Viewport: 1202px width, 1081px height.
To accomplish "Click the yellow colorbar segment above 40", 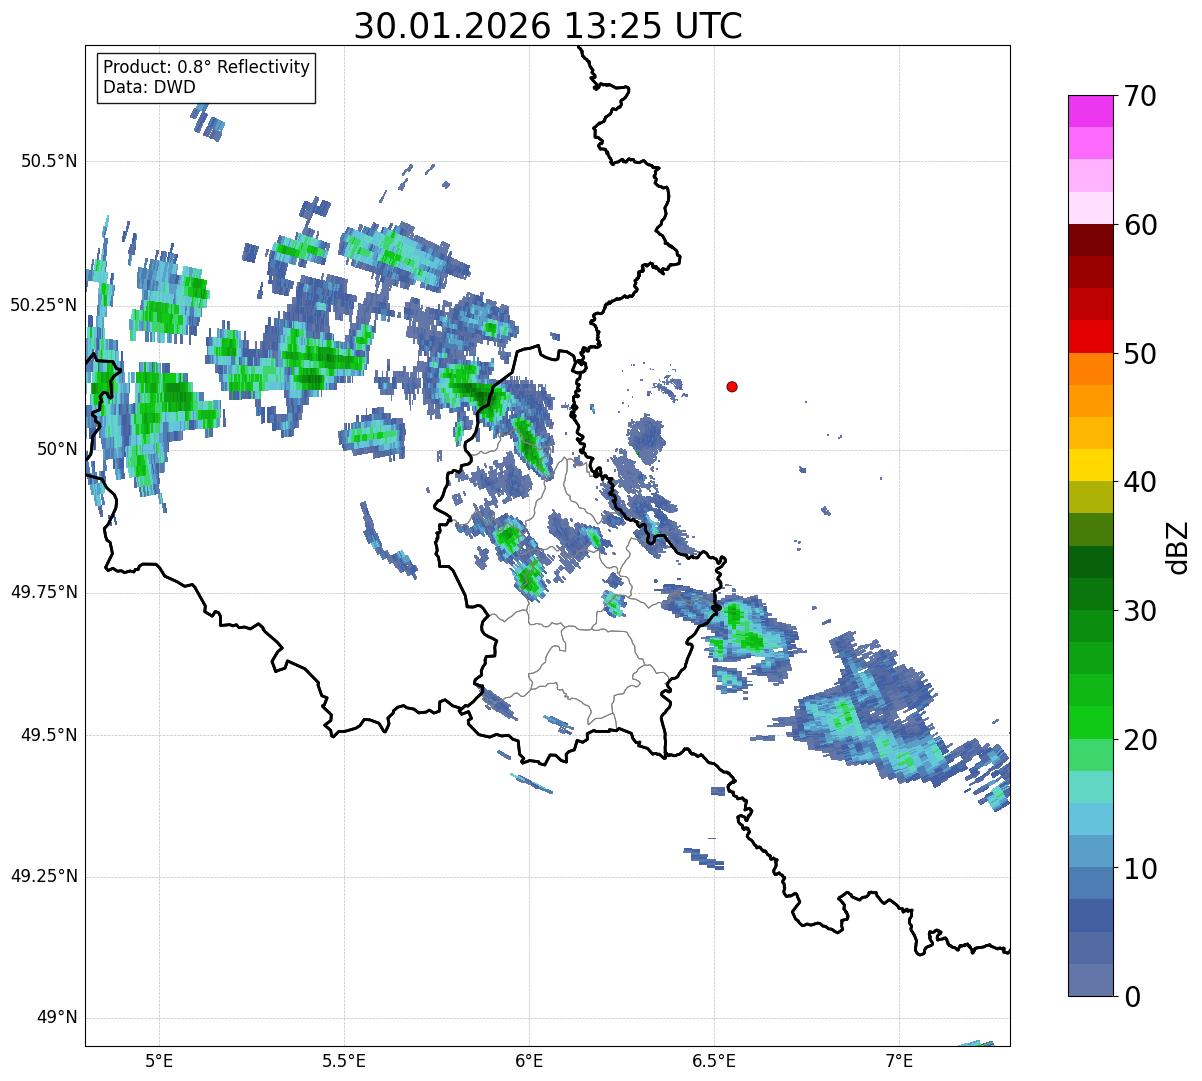I will pyautogui.click(x=1091, y=465).
